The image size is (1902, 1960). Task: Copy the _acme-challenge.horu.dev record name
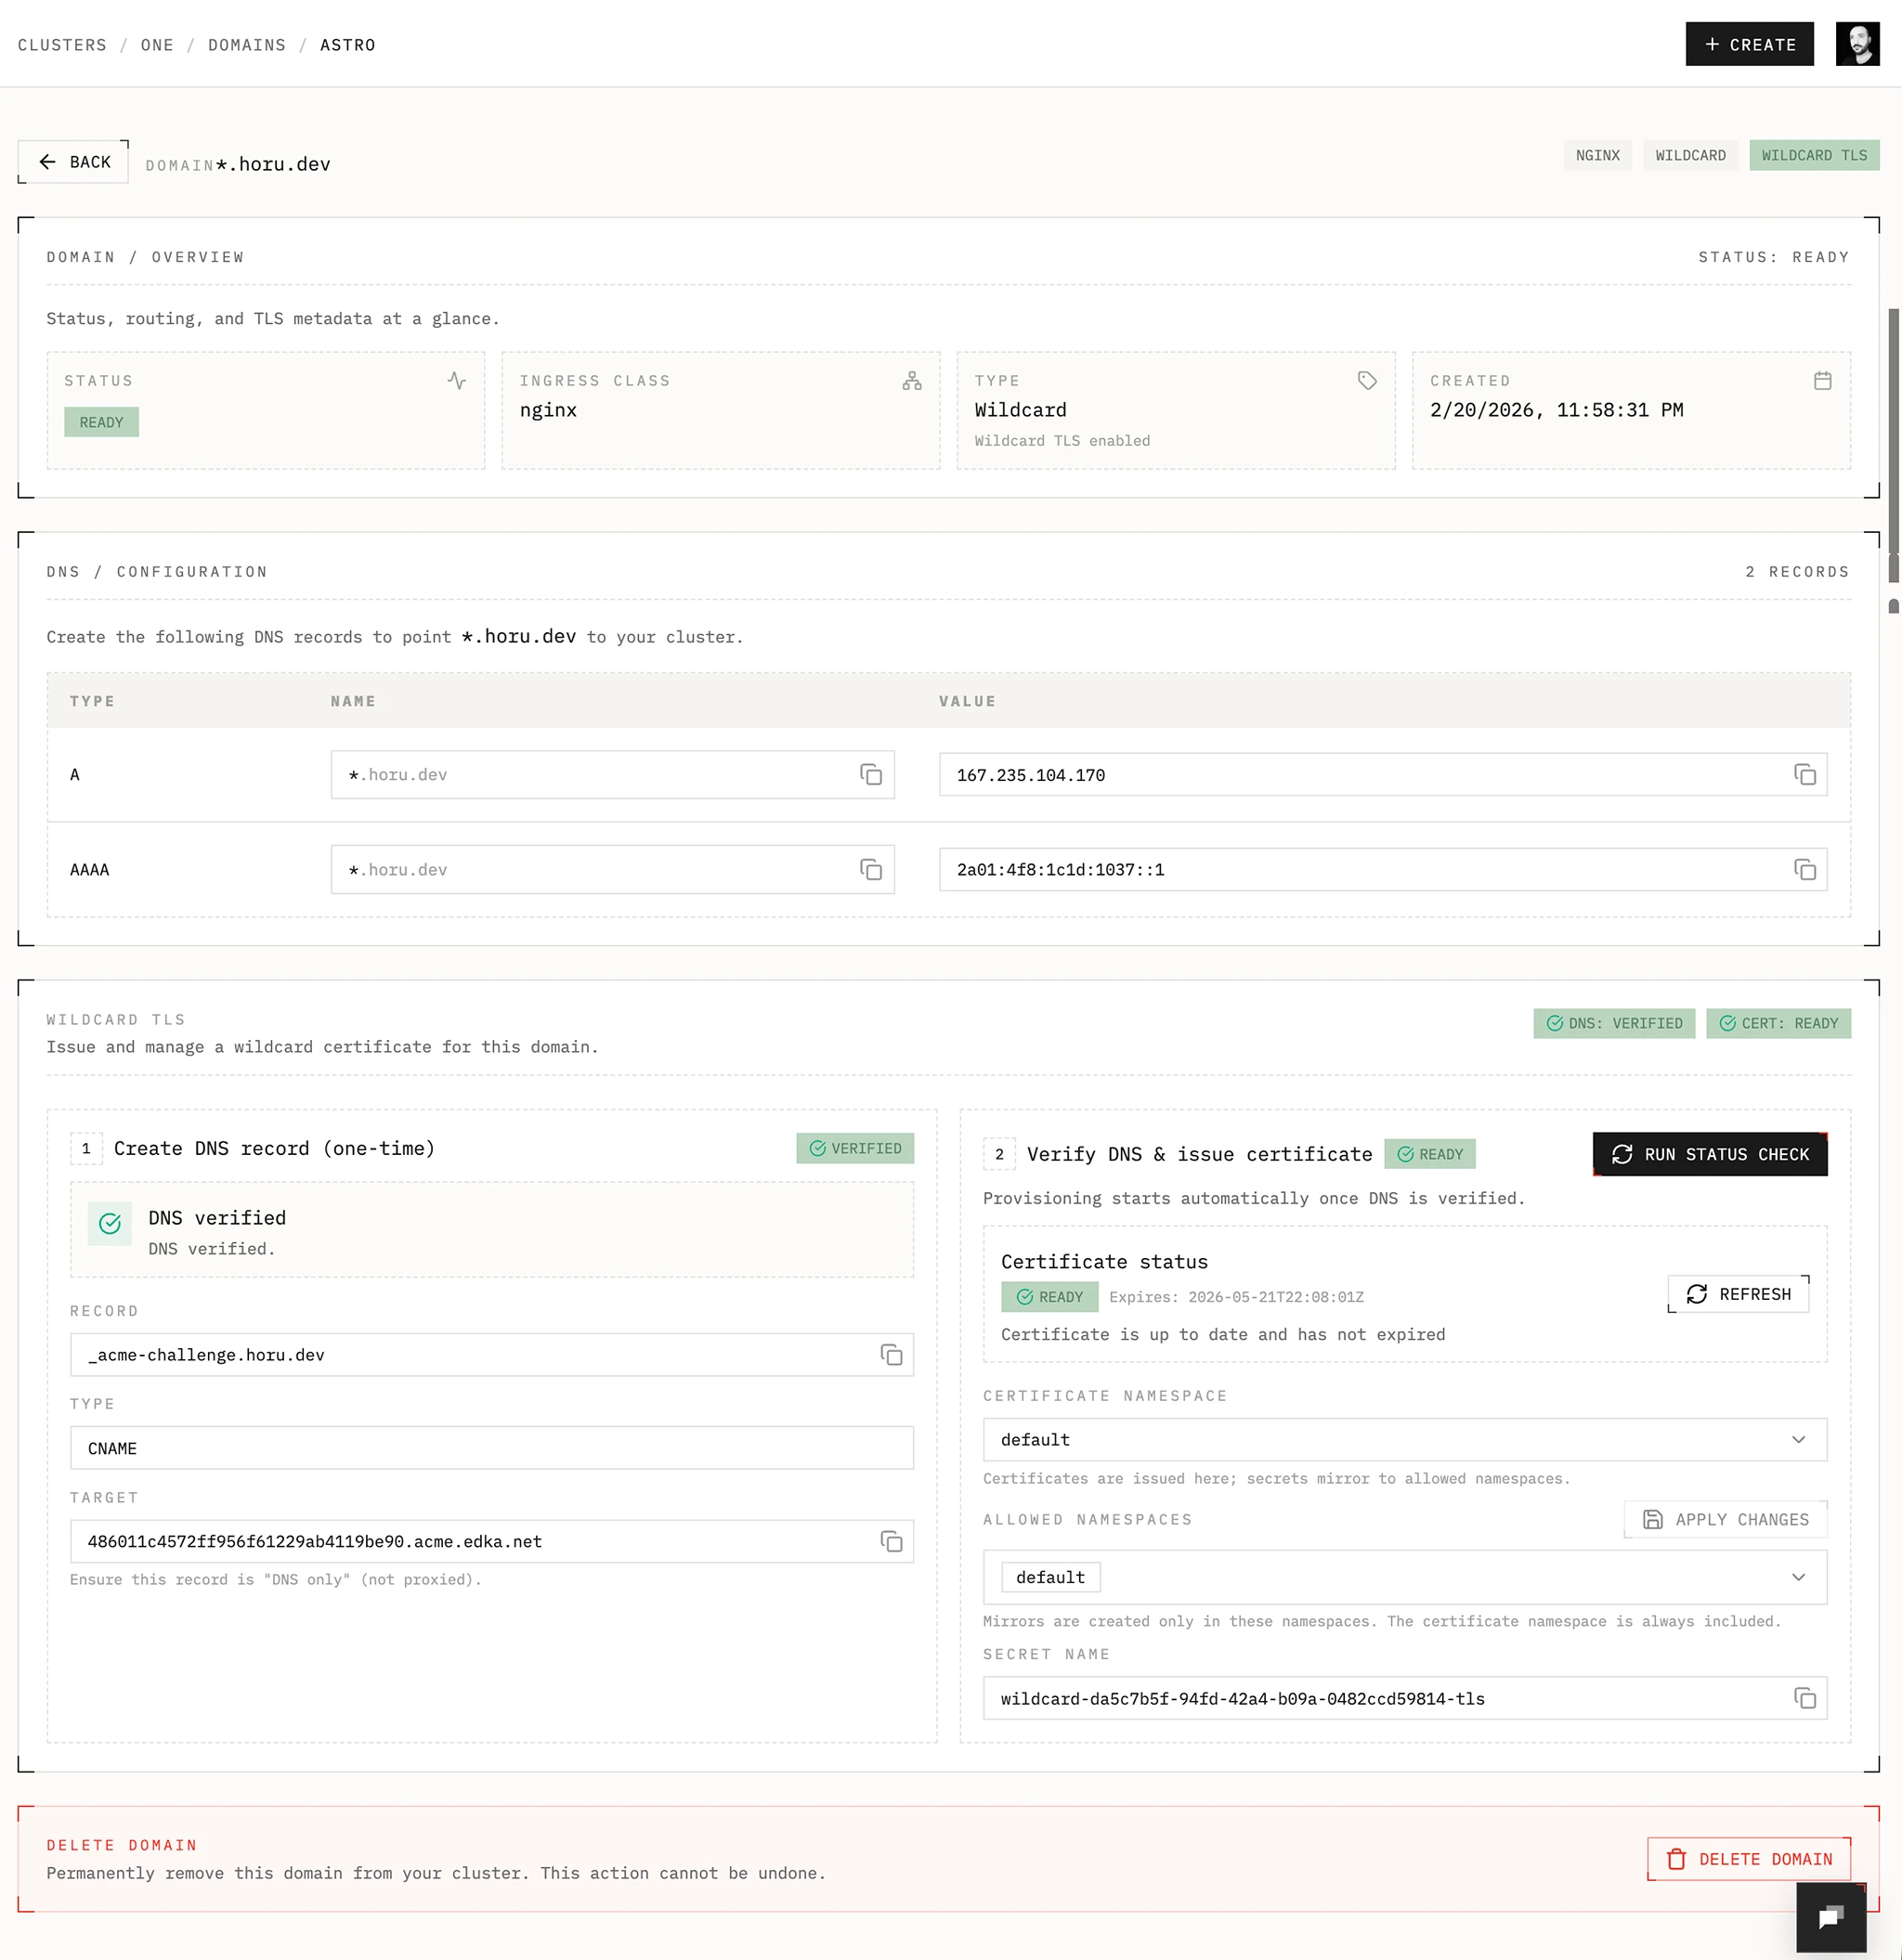[890, 1355]
